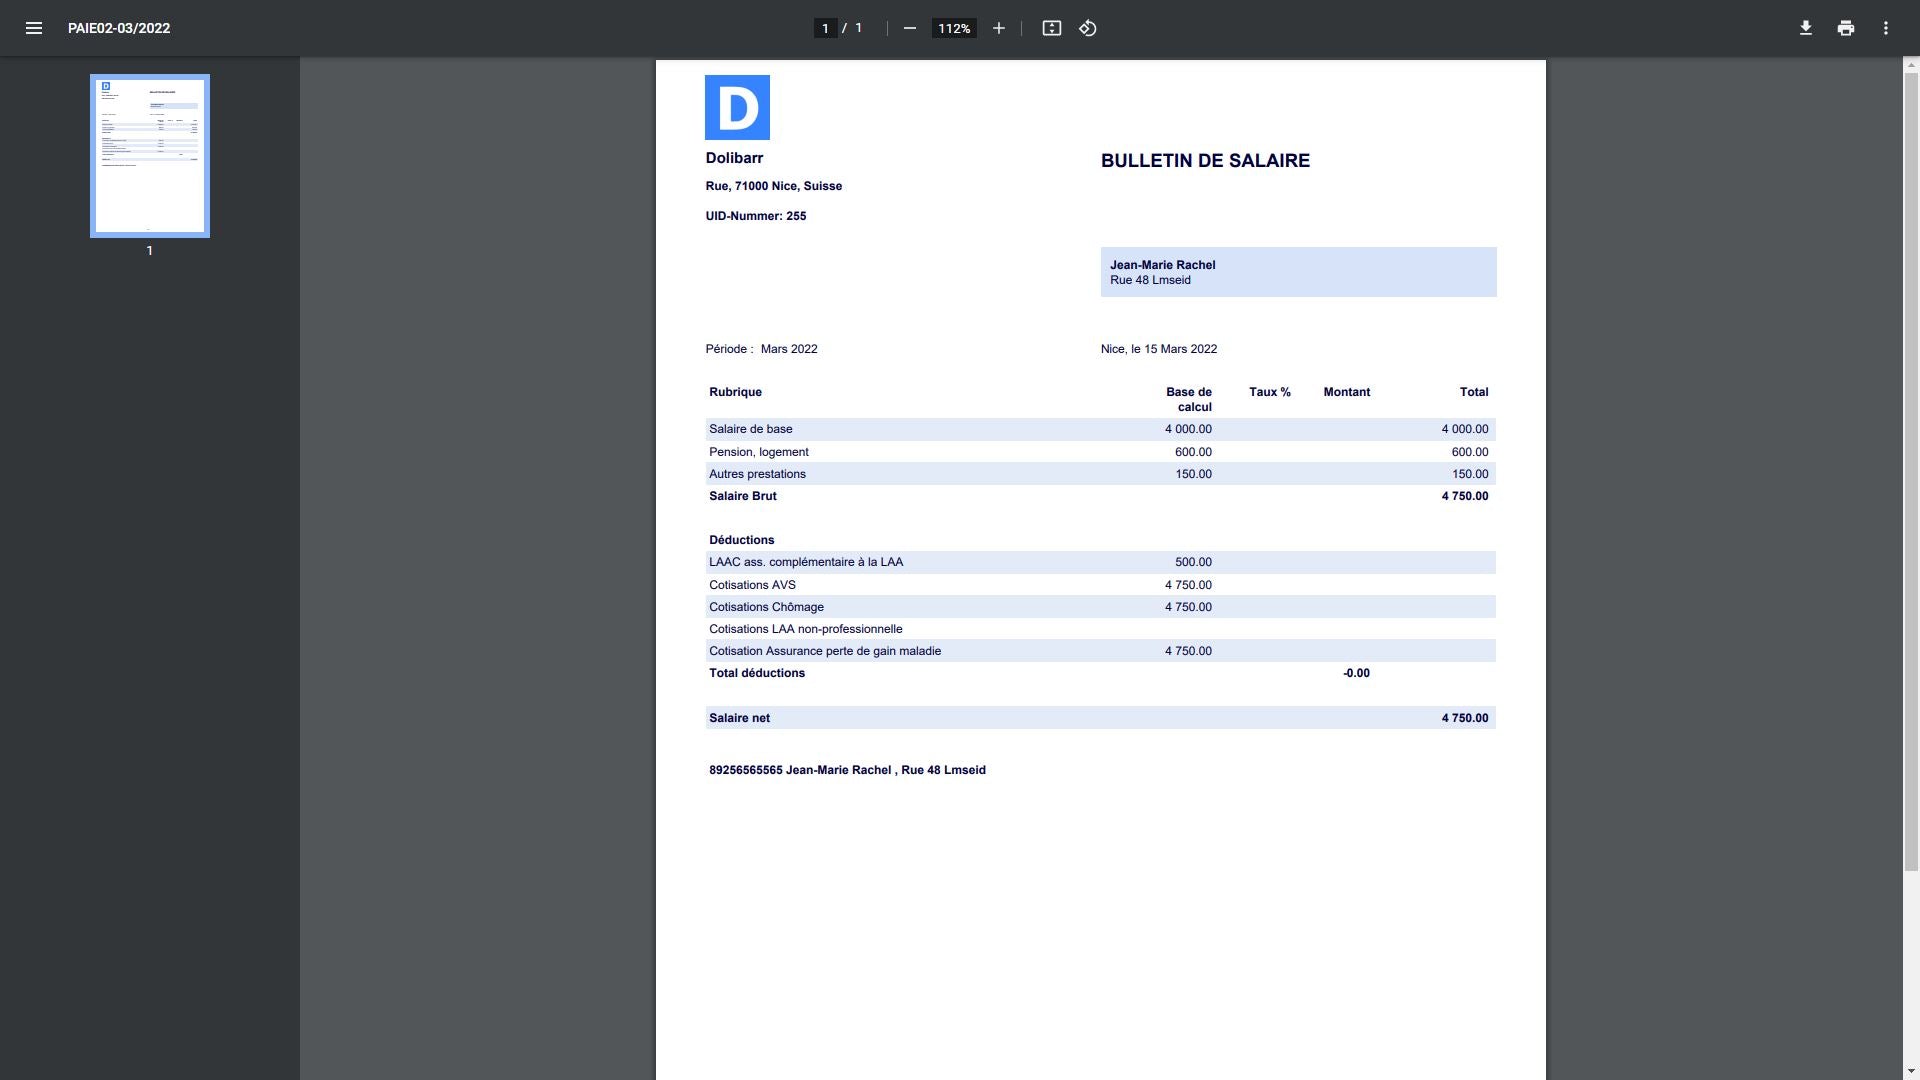Download the PAIE02-03/2022 PDF

[x=1805, y=28]
